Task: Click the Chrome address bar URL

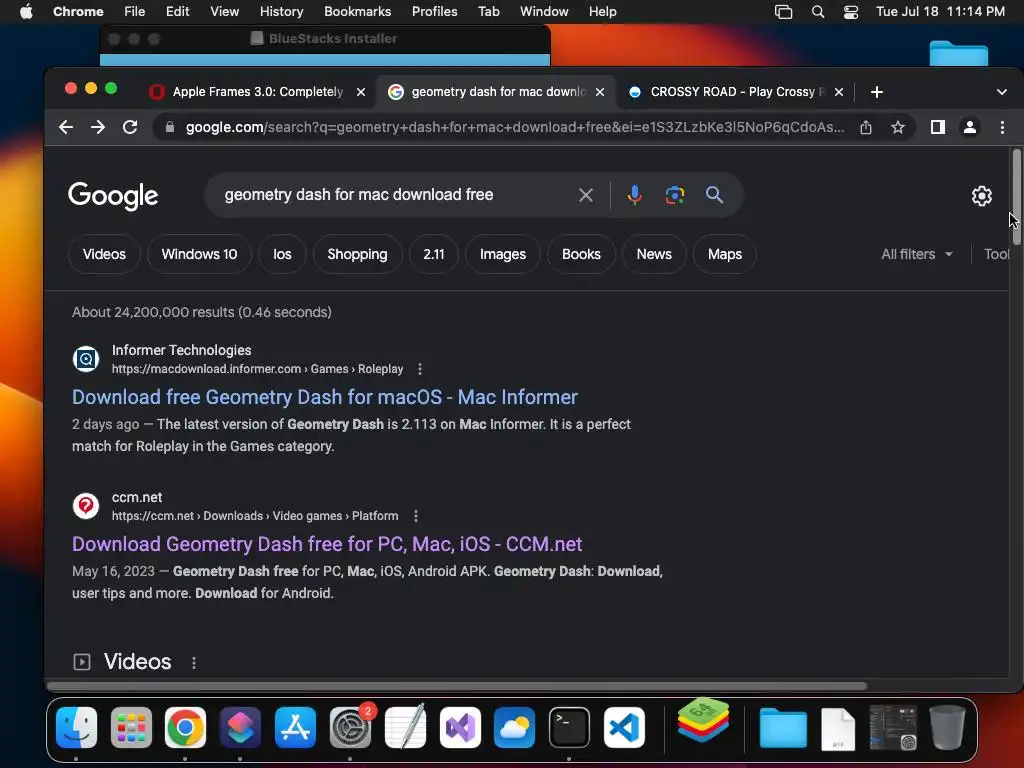Action: [x=514, y=127]
